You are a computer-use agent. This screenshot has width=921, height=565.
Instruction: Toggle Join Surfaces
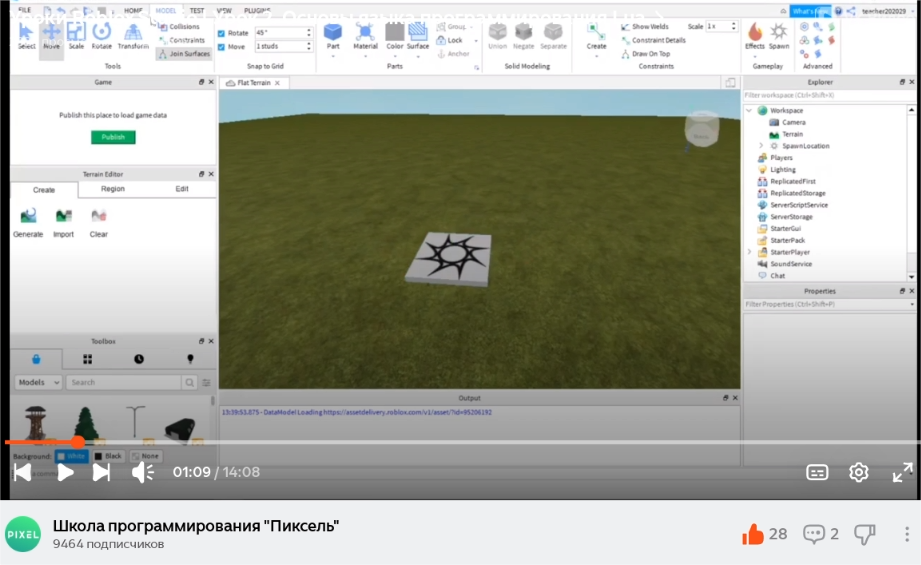click(184, 53)
